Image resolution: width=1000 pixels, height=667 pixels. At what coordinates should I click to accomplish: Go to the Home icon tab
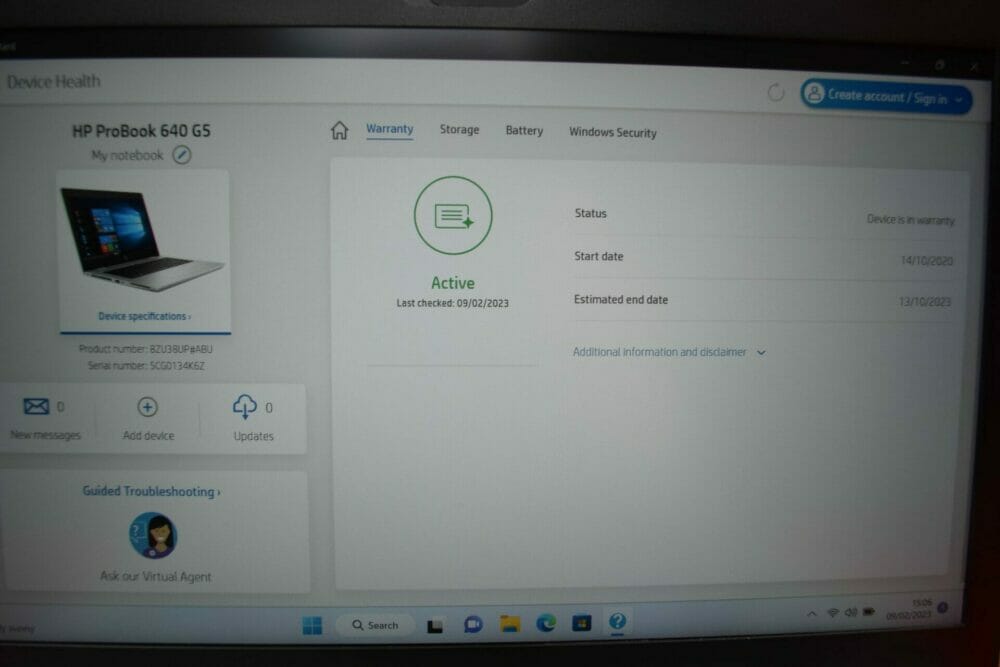[x=339, y=130]
